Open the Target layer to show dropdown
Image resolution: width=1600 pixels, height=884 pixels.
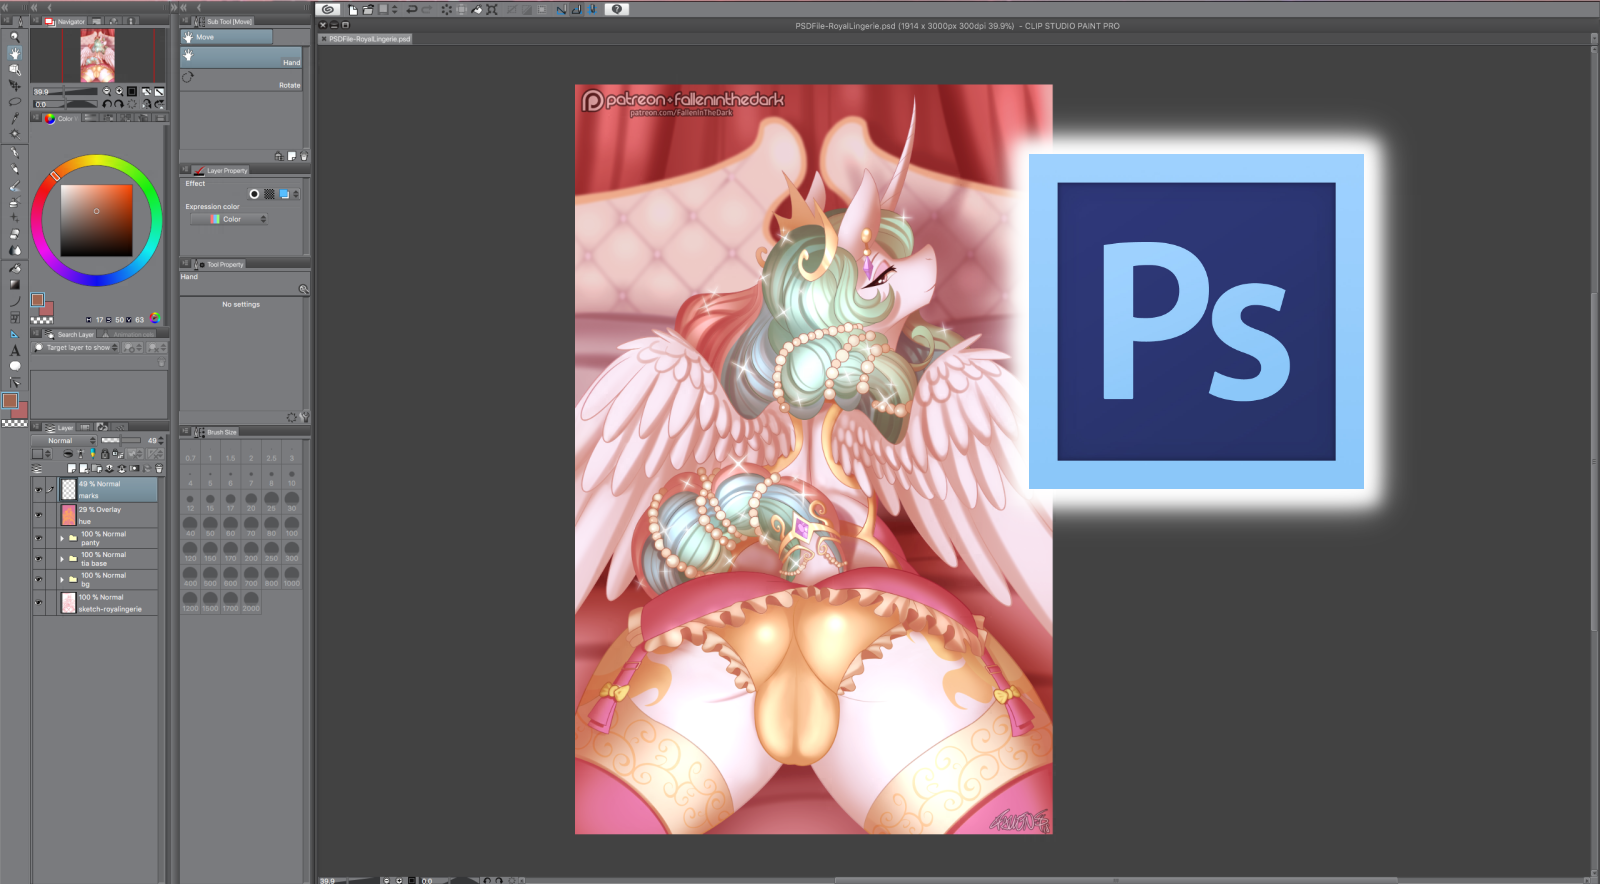pyautogui.click(x=76, y=348)
